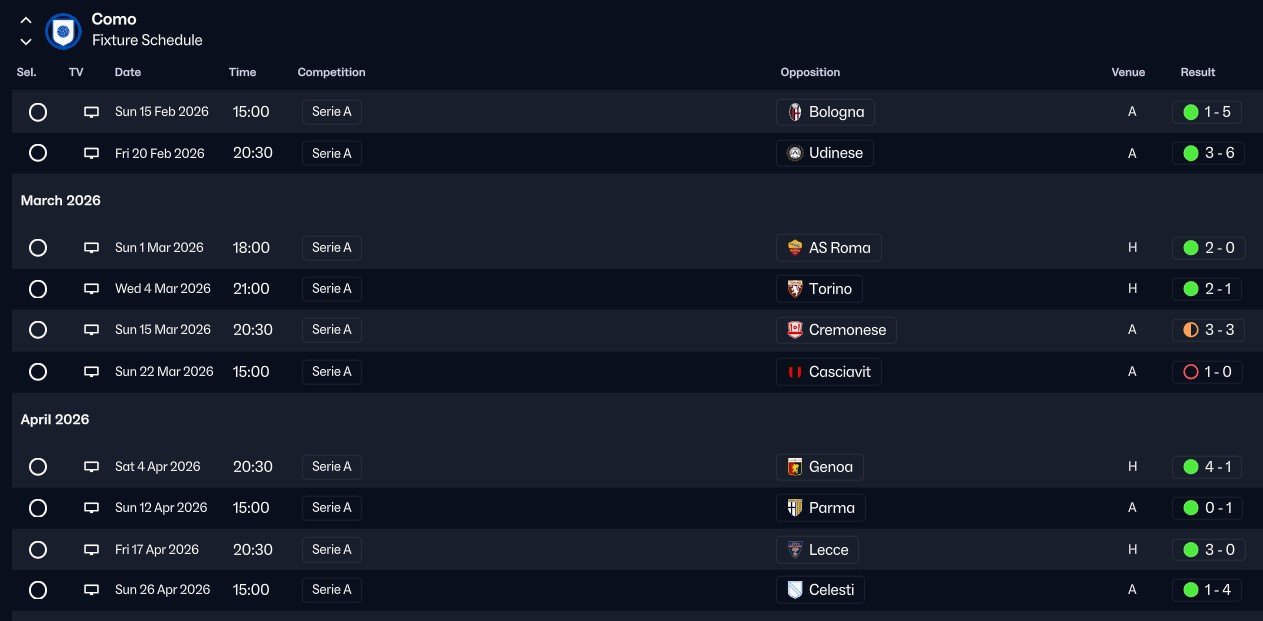Open the 3 - 6 Udinese result
Screen dimensions: 1263x621
pos(1208,154)
